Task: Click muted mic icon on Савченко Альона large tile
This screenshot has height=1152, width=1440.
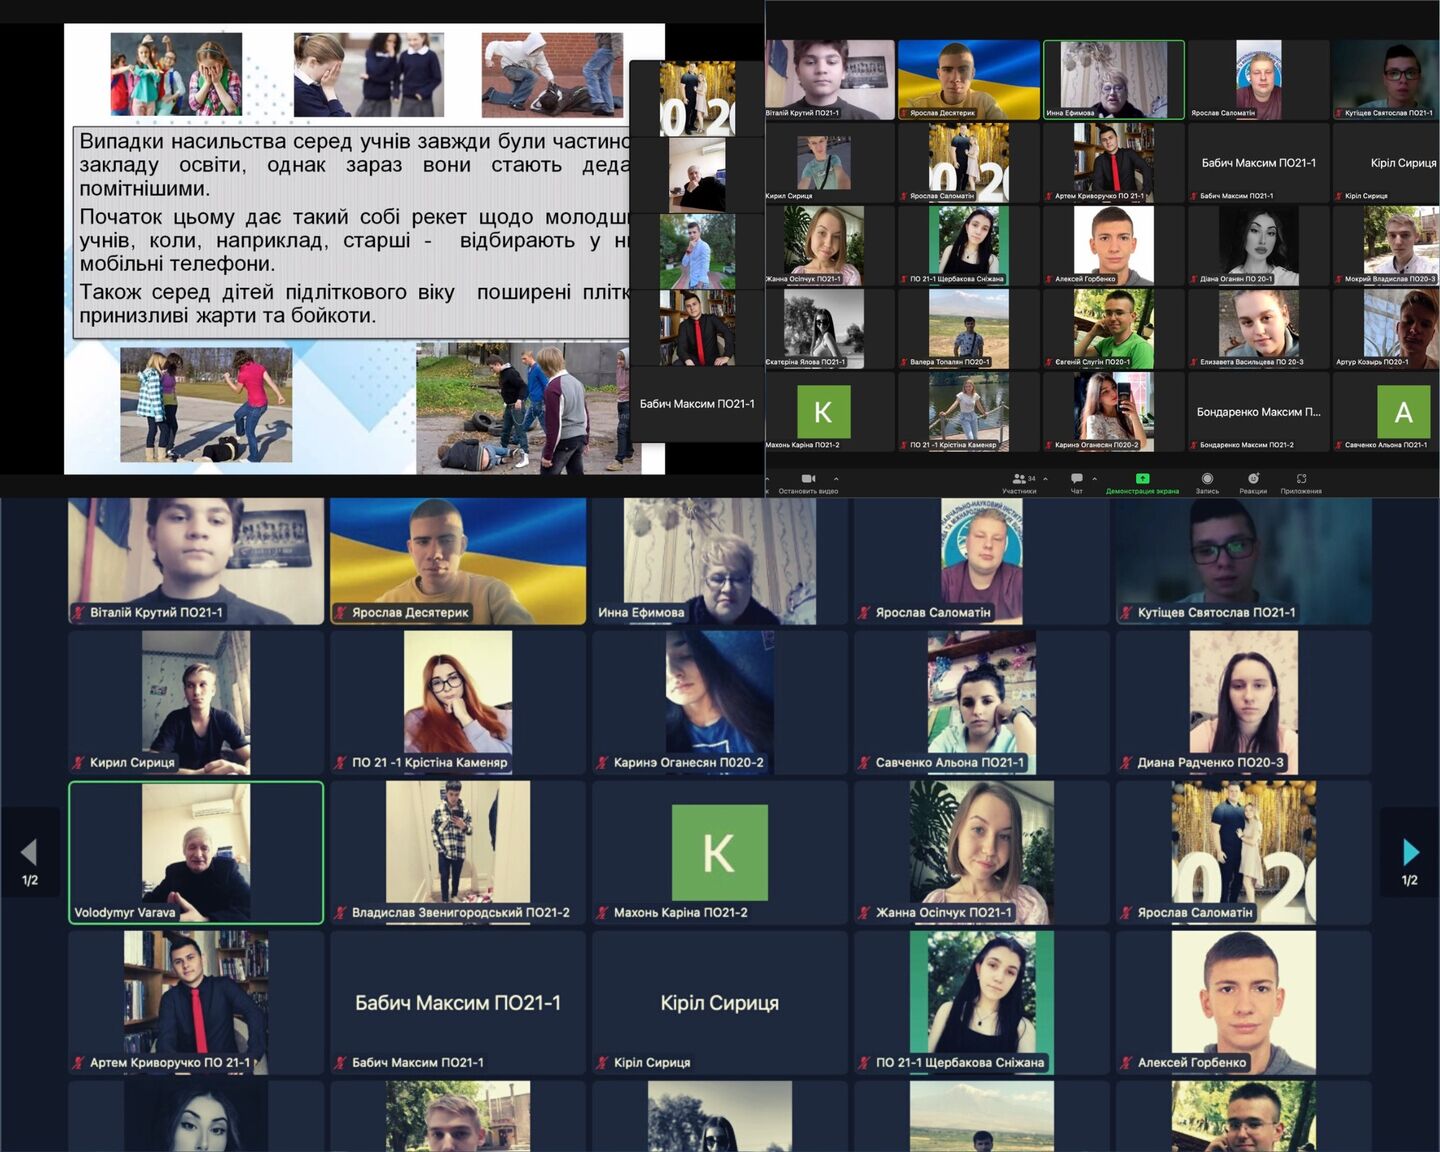Action: pyautogui.click(x=865, y=763)
